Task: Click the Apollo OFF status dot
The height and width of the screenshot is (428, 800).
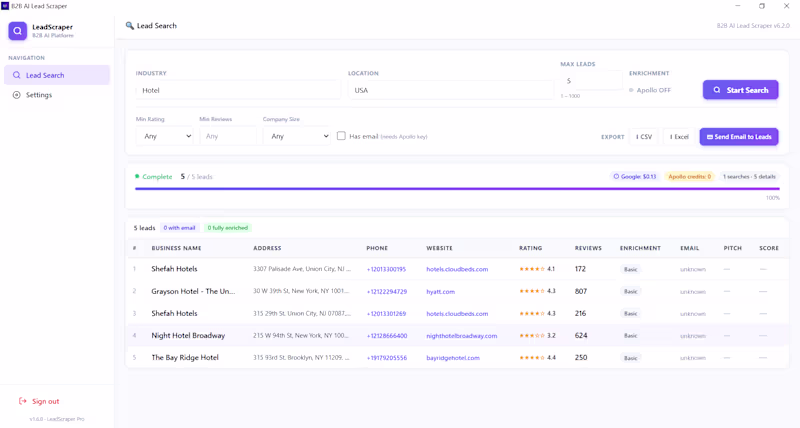Action: click(x=631, y=90)
